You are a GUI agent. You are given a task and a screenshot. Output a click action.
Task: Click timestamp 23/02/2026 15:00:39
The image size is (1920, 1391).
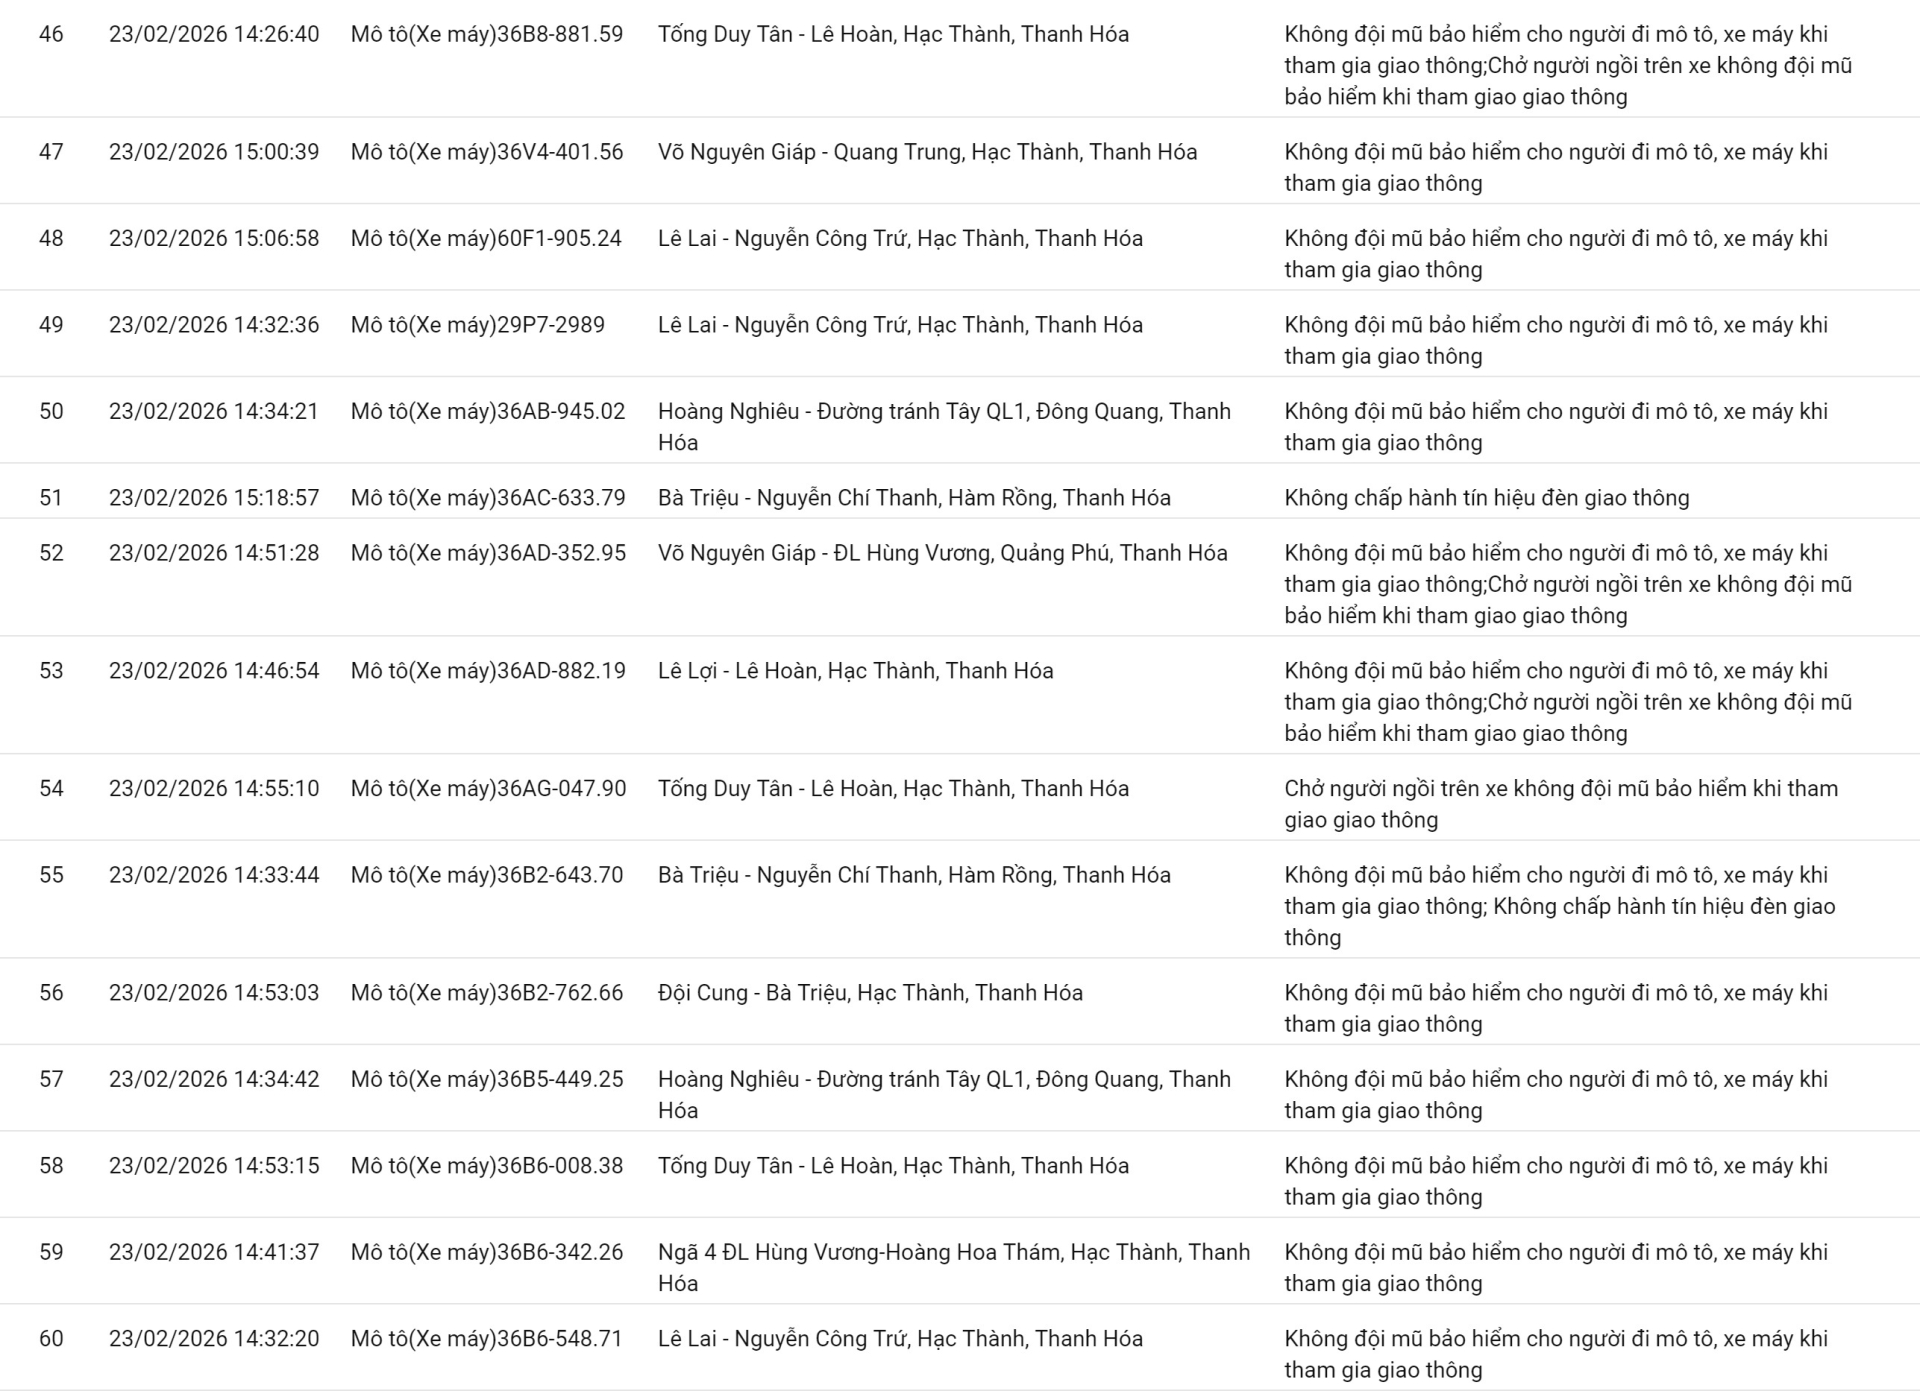pyautogui.click(x=214, y=152)
